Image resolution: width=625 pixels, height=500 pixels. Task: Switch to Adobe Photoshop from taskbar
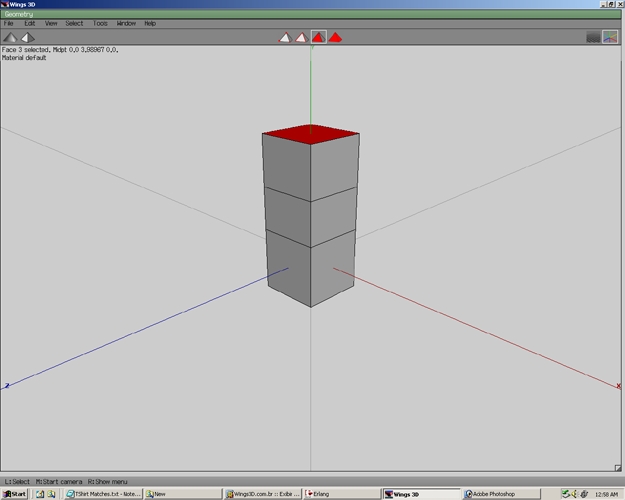point(501,494)
